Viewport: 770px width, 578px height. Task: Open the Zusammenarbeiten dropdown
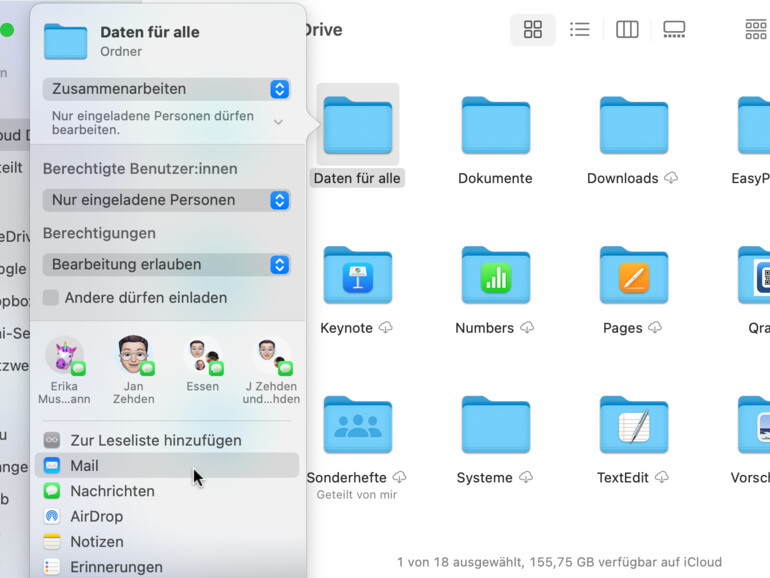pos(167,89)
